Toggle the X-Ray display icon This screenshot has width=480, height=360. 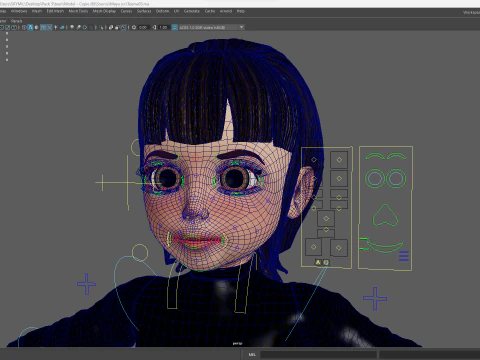pos(111,27)
